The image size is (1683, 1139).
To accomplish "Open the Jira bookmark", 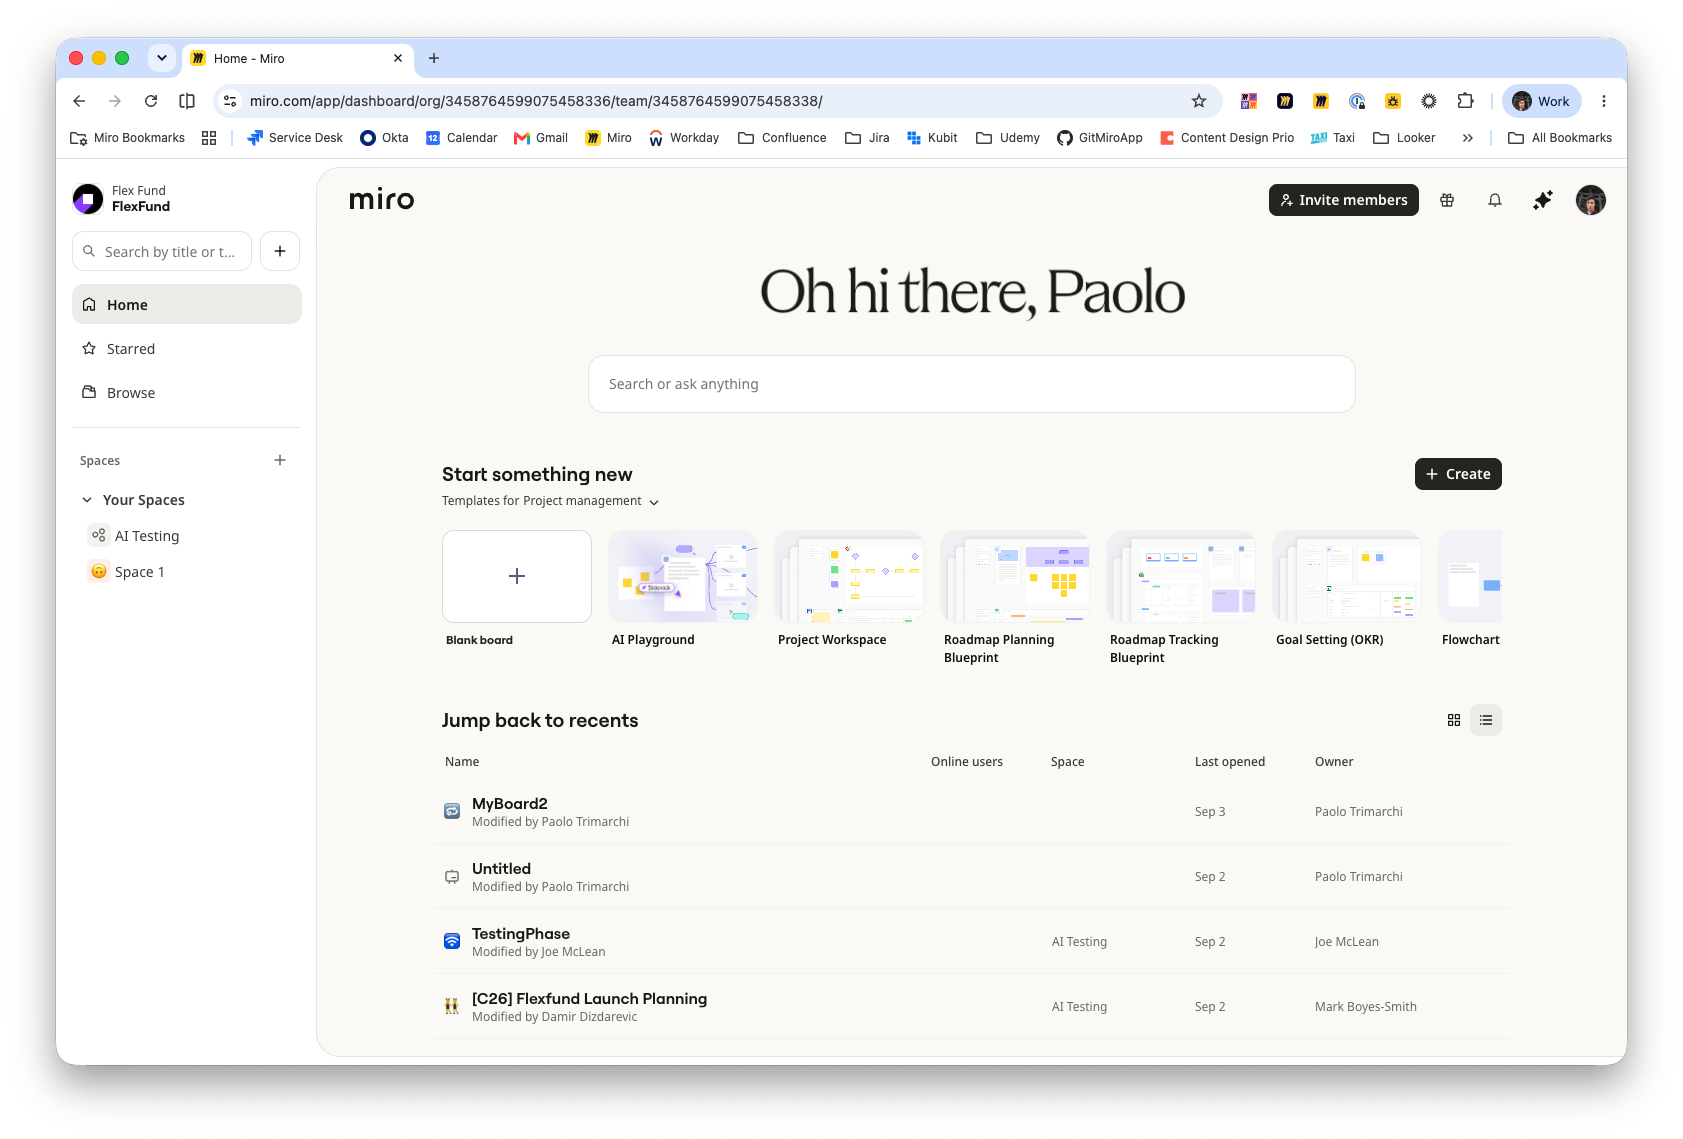I will [867, 138].
